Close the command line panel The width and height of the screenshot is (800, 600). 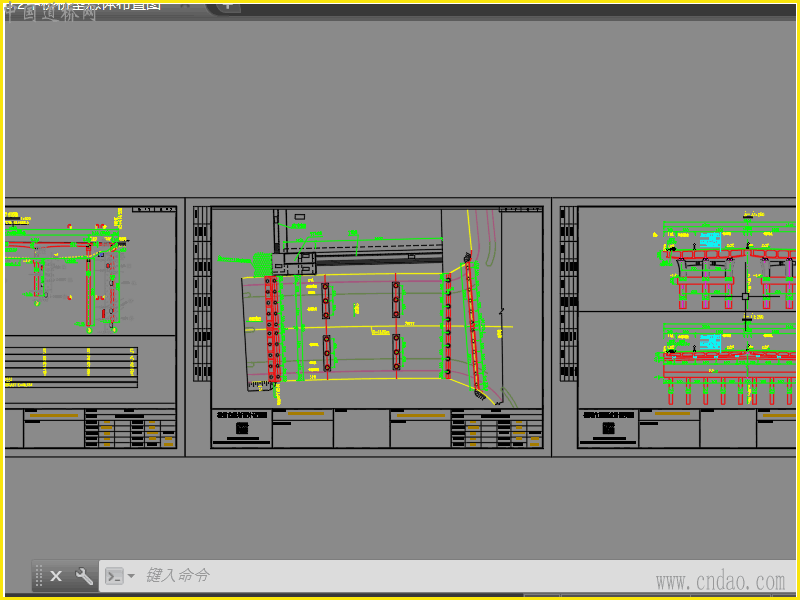click(x=56, y=576)
